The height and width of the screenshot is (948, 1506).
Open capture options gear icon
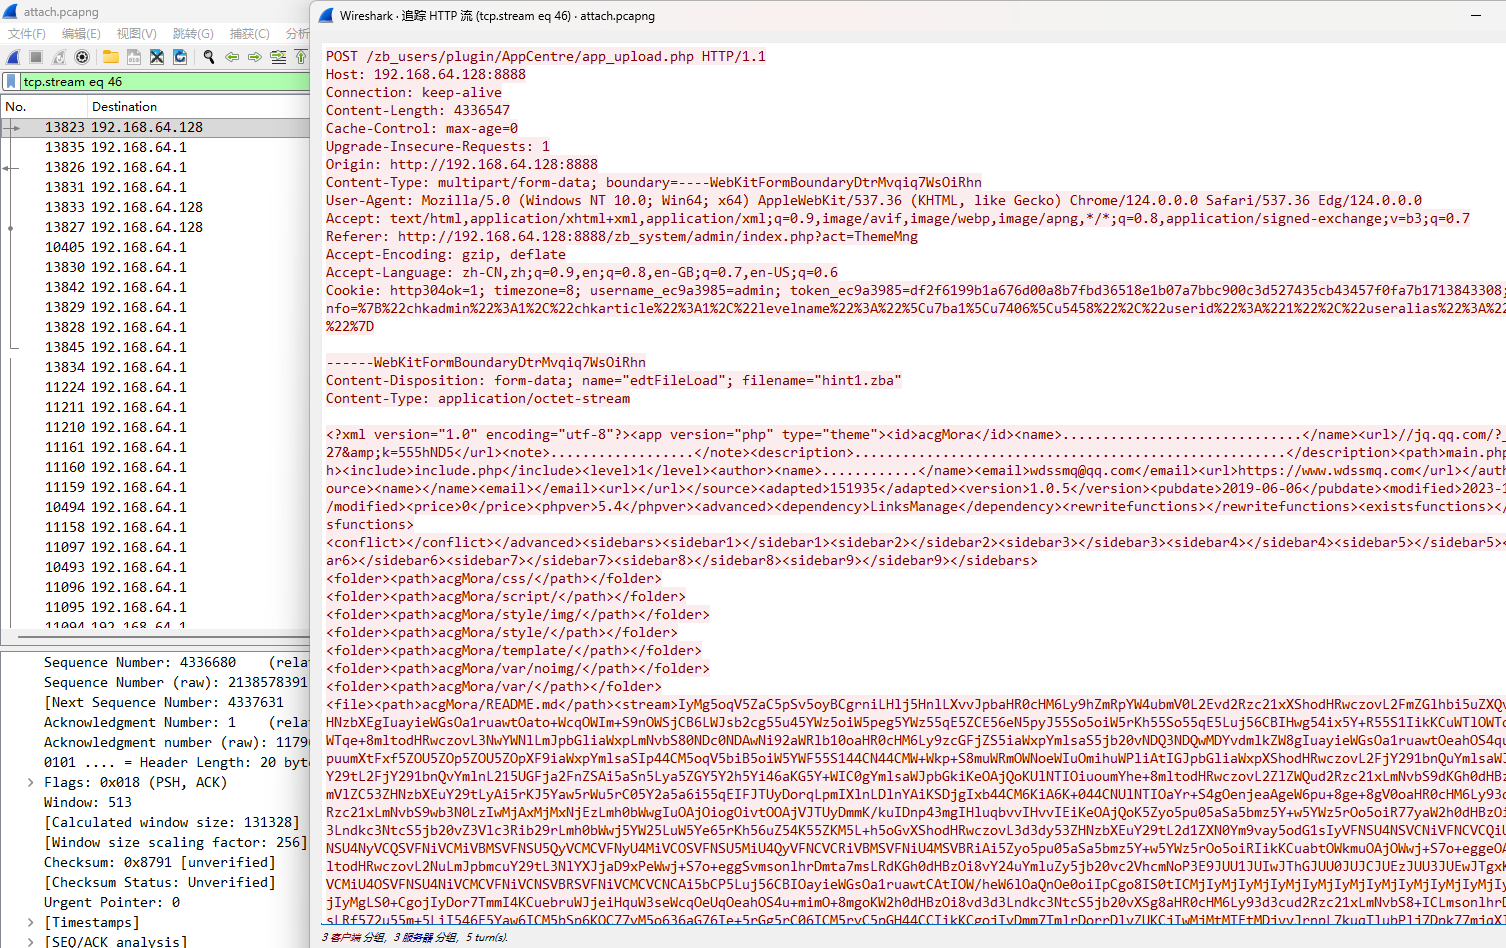point(82,57)
